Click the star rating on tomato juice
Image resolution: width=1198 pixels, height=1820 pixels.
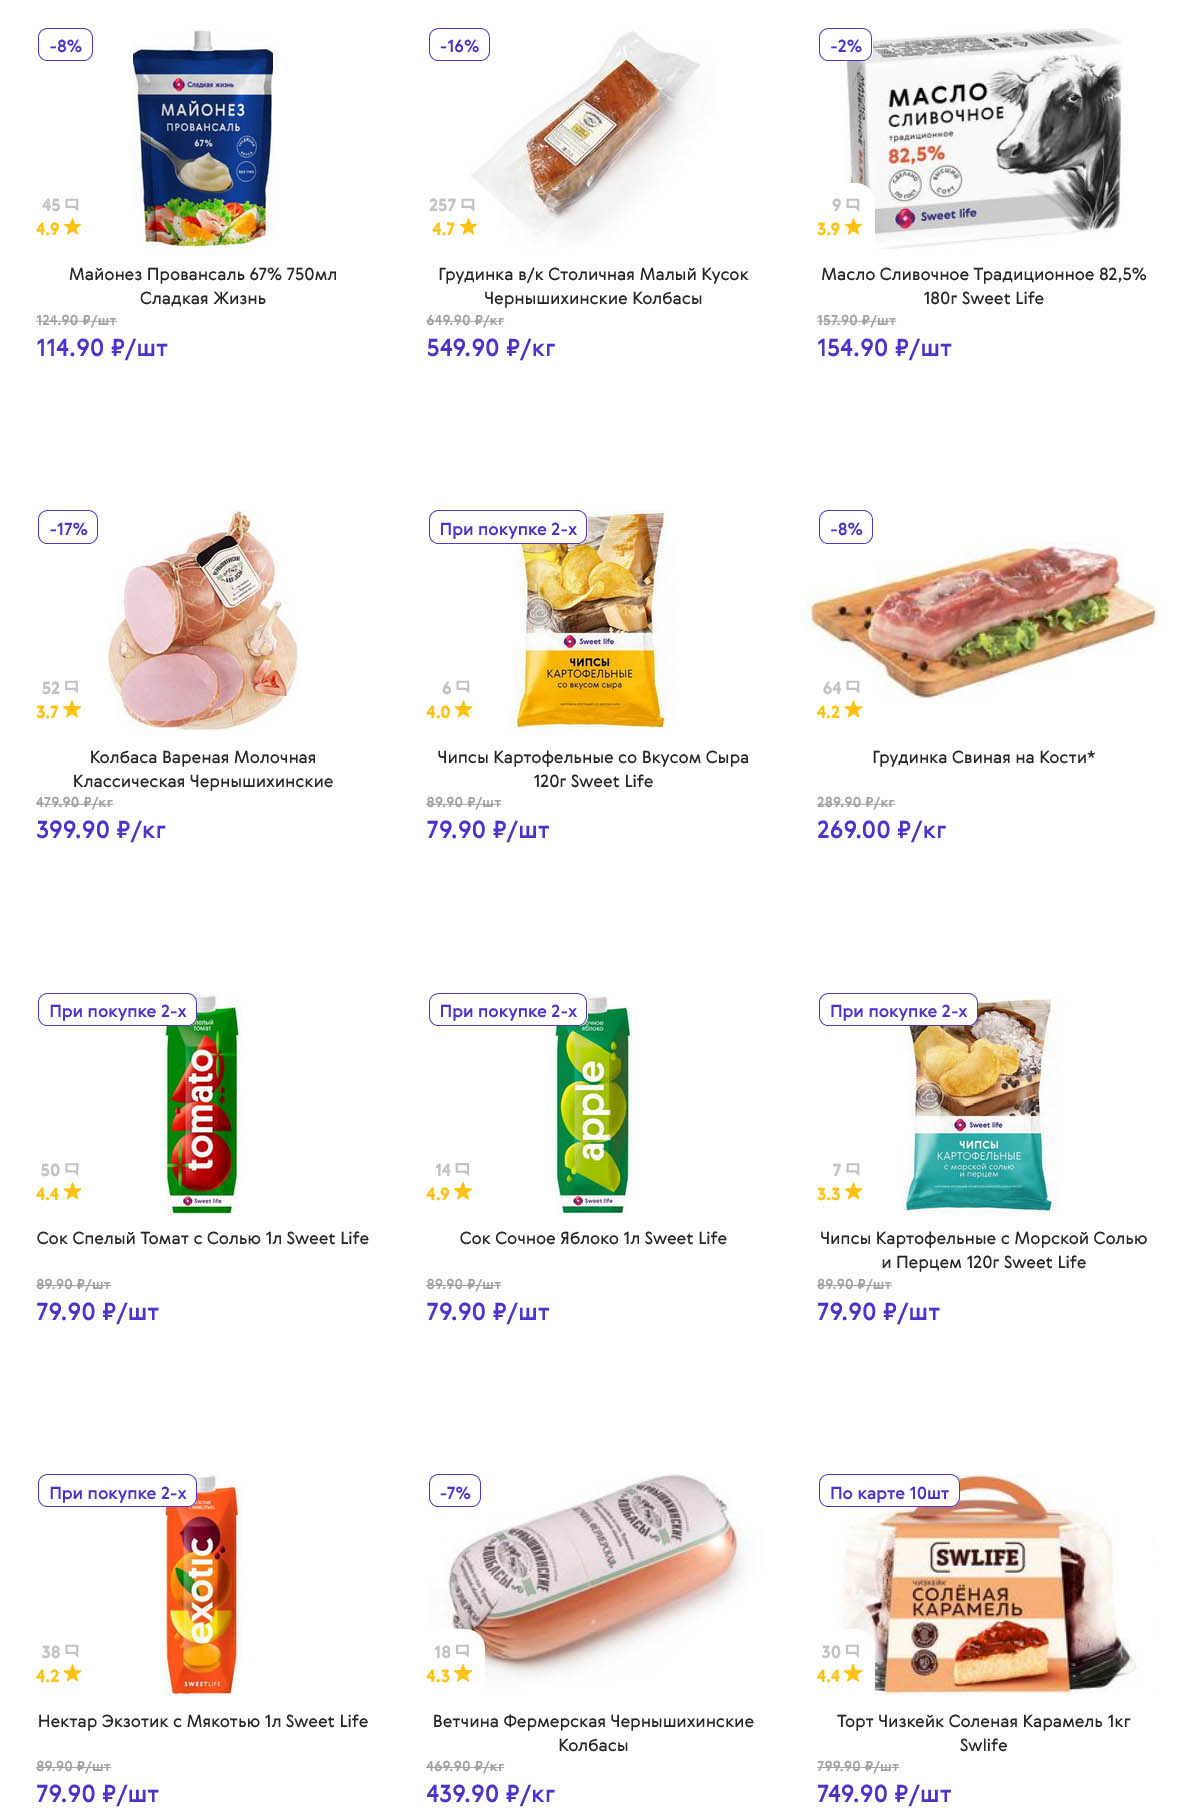[72, 1192]
